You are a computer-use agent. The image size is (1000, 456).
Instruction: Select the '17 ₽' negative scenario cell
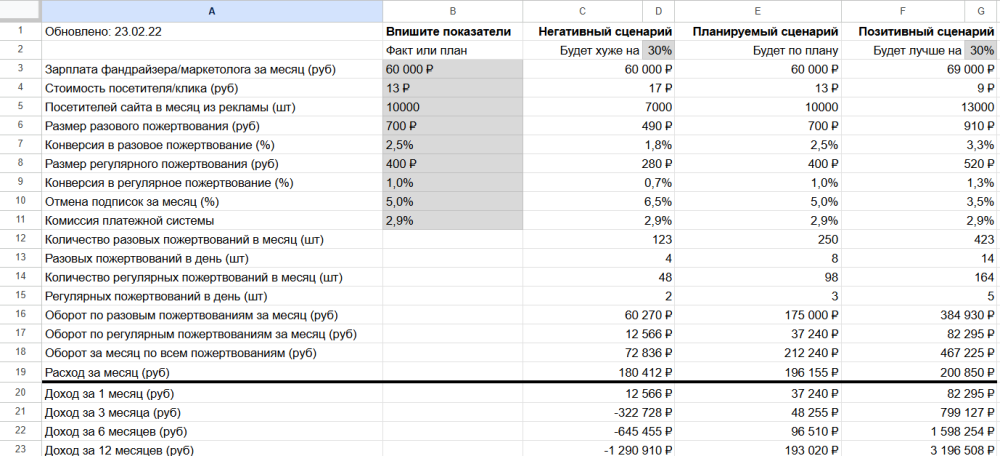click(x=599, y=88)
